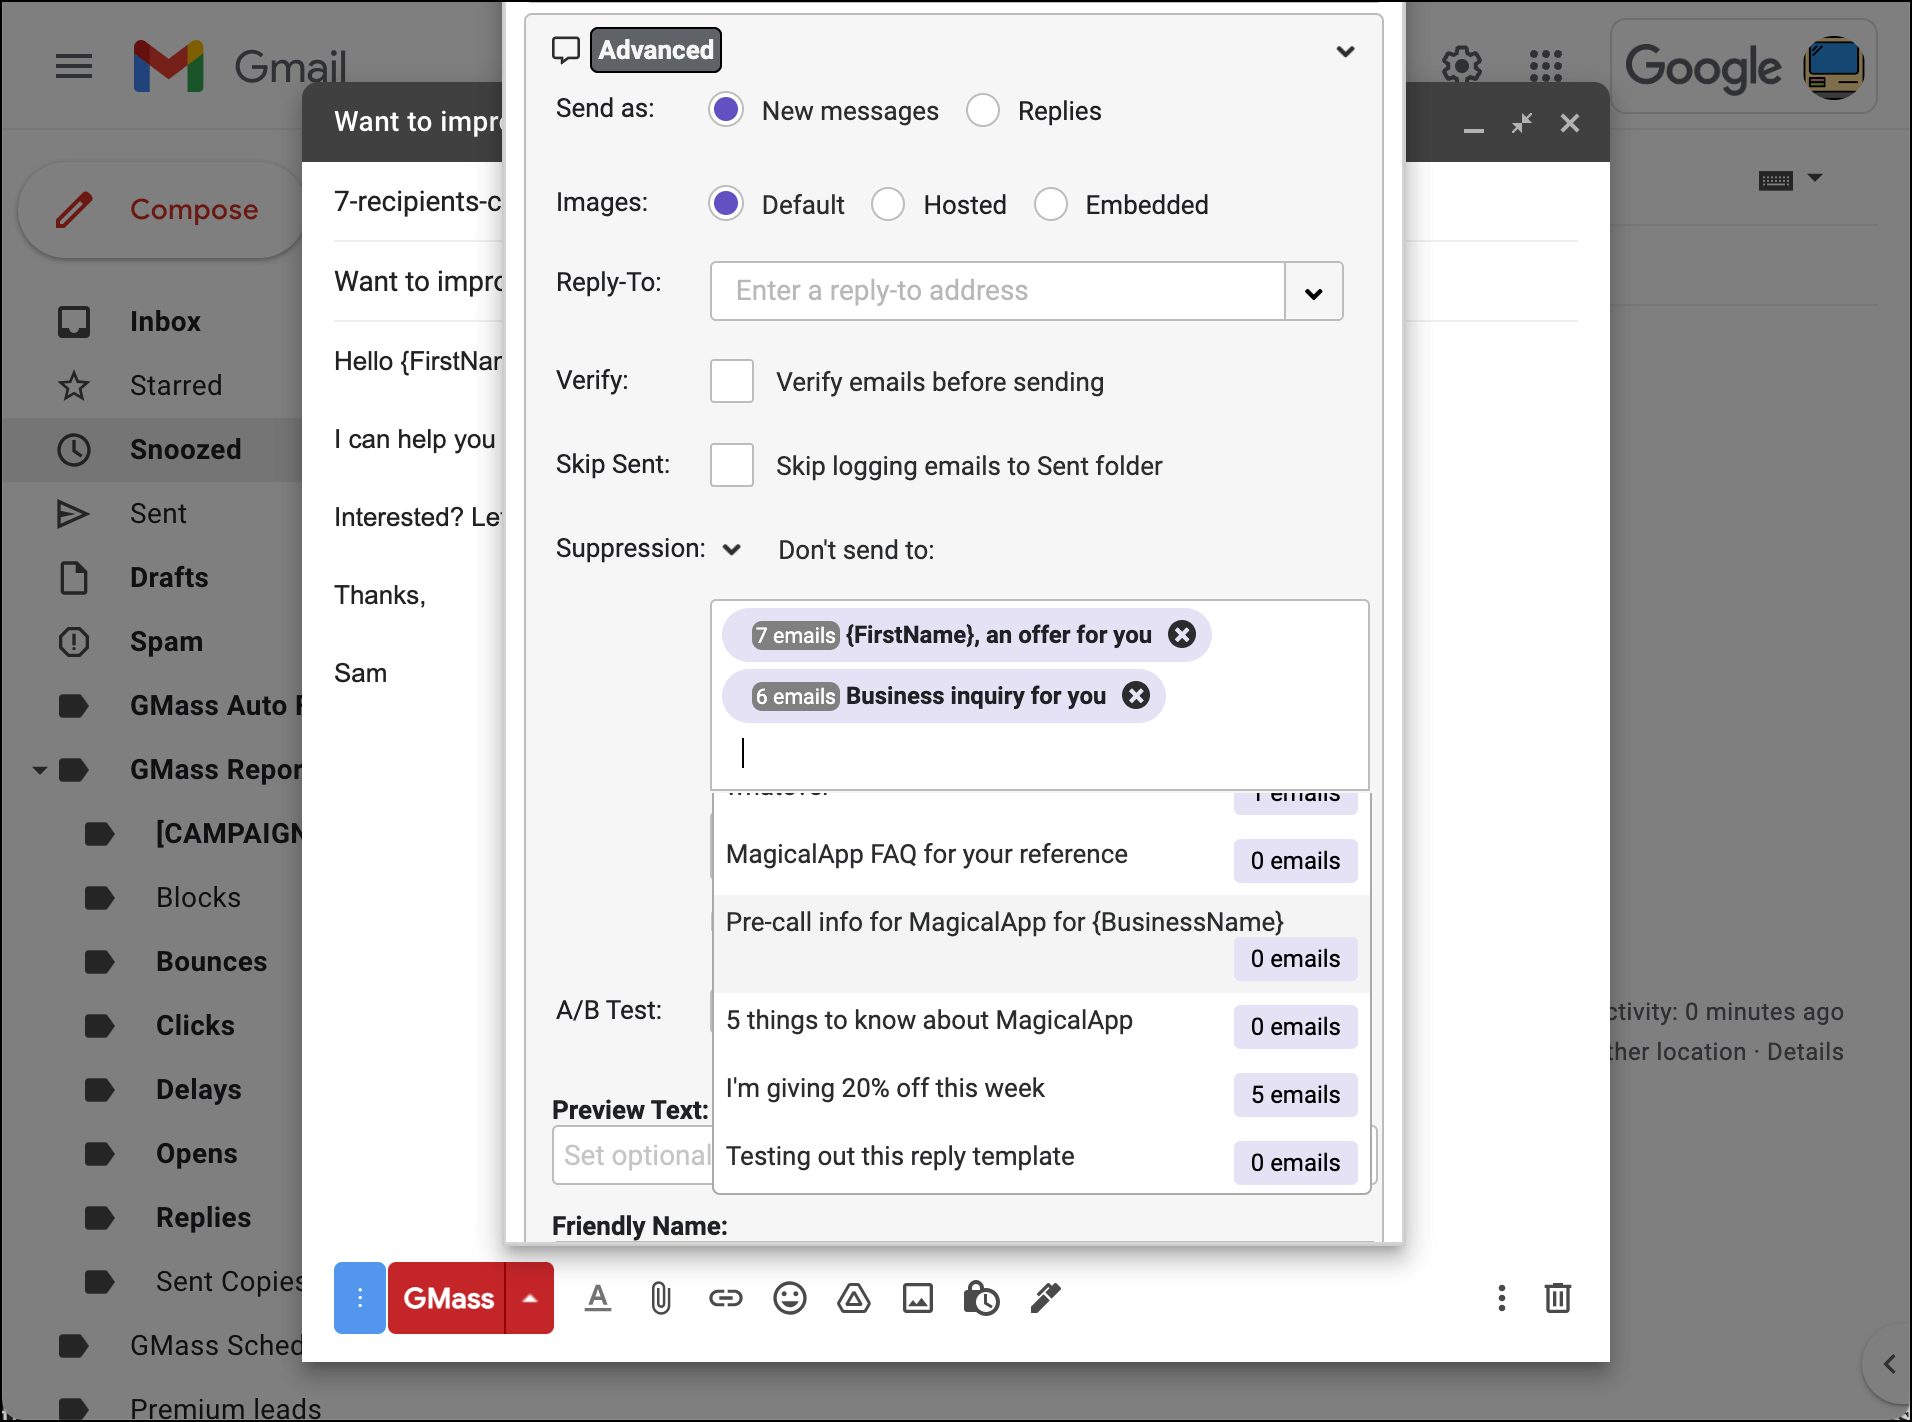Viewport: 1912px width, 1422px height.
Task: Open the main menu hamburger icon
Action: [74, 67]
